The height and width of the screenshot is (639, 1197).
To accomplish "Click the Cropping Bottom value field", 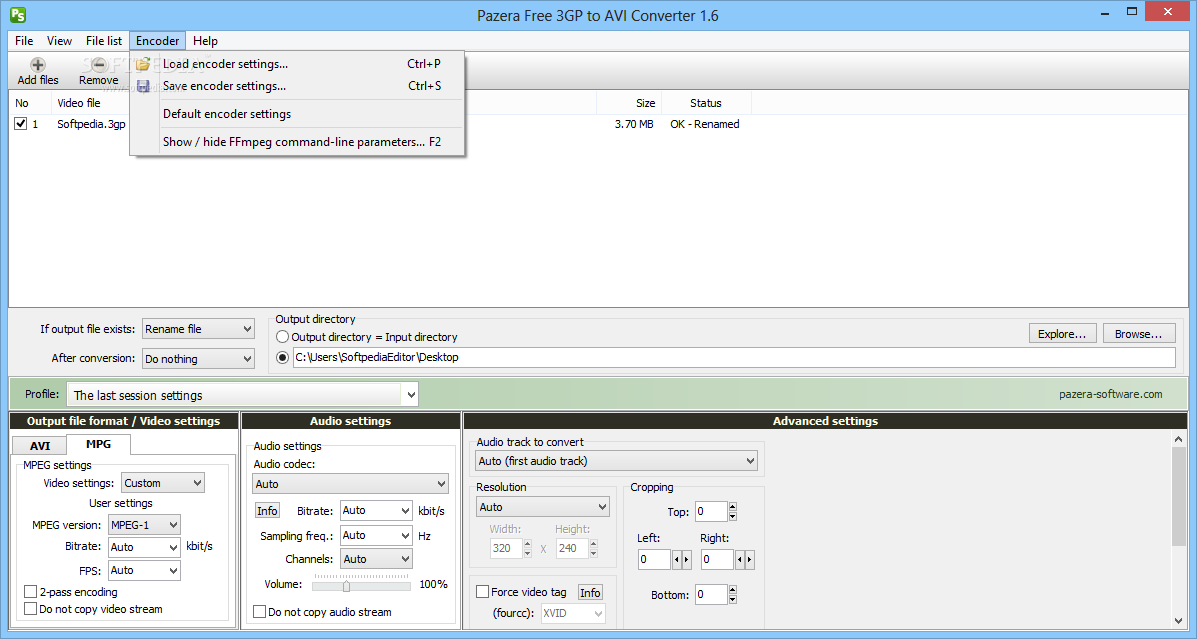I will [711, 594].
